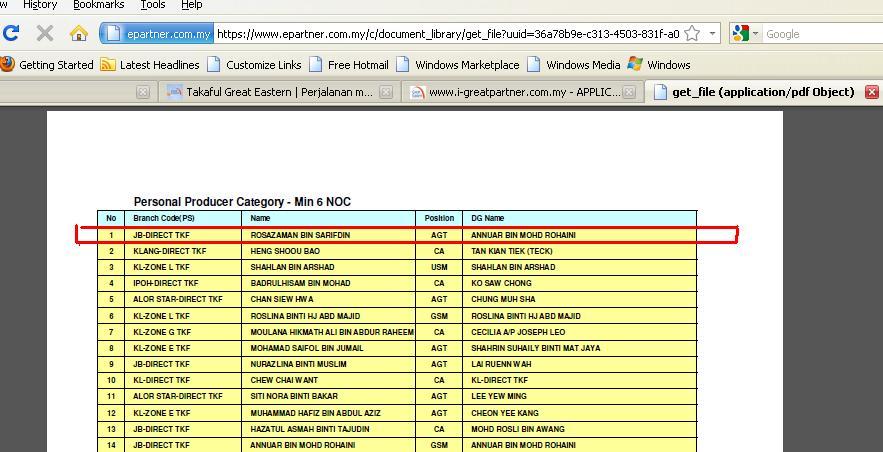The image size is (883, 452).
Task: Close the get_file PDF tab
Action: click(871, 92)
